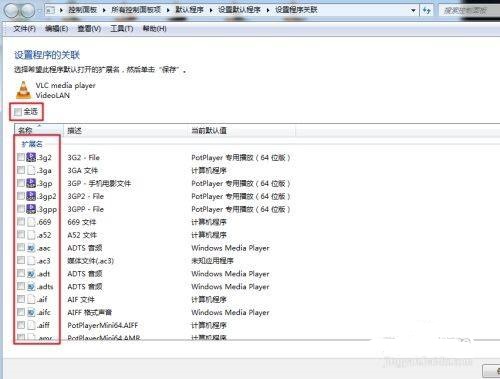Click the .3gp2 file type icon
The width and height of the screenshot is (500, 379).
pos(31,196)
